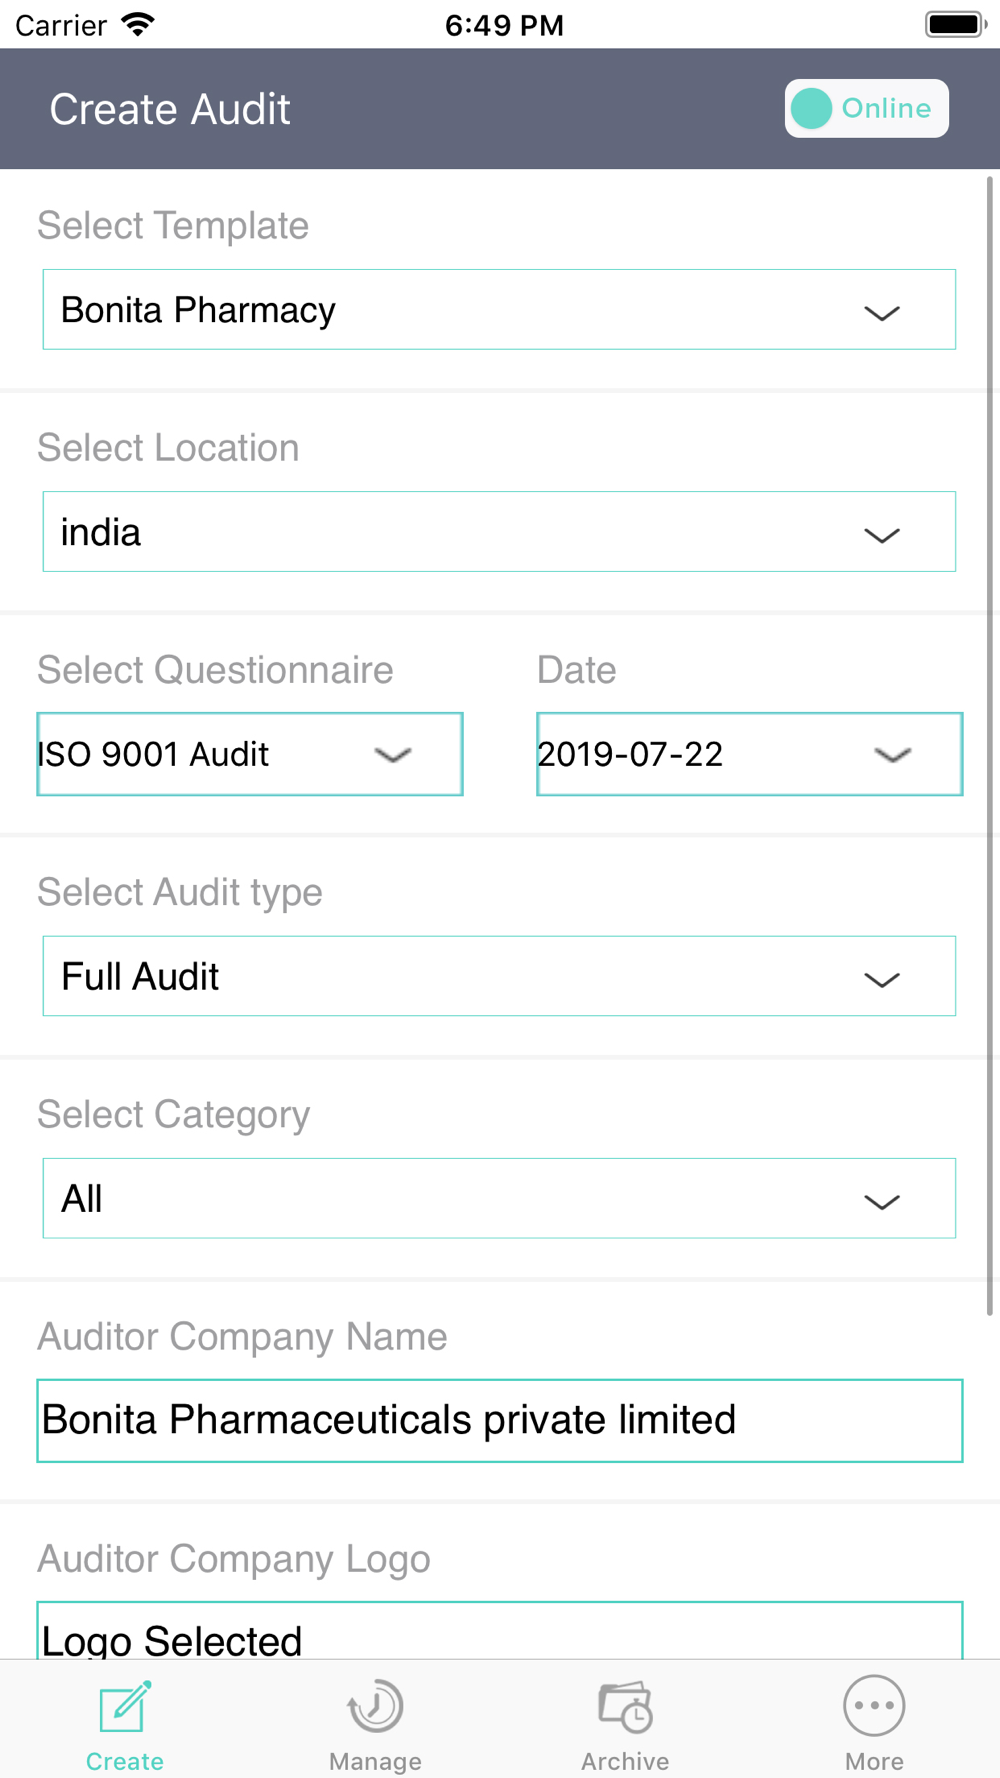Open the More ellipsis icon
This screenshot has height=1778, width=1000.
coord(874,1706)
